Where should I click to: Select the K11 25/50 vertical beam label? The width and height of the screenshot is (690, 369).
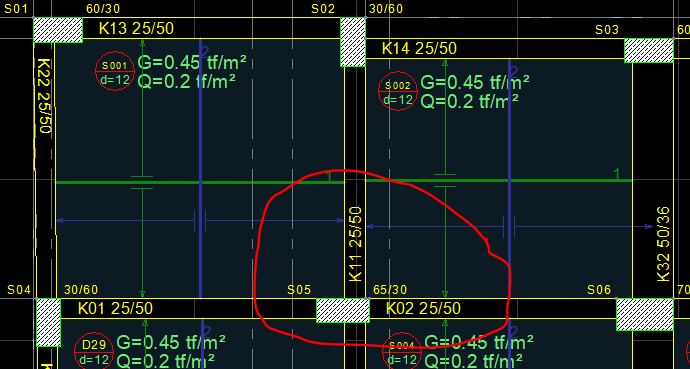pos(355,244)
